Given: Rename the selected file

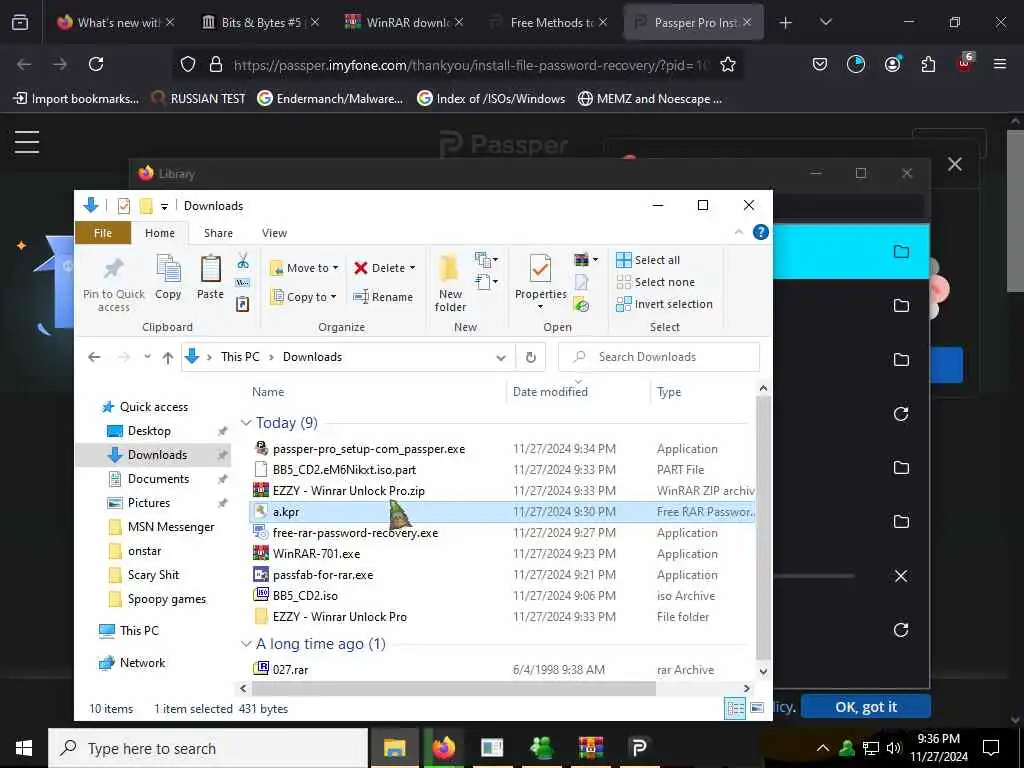Looking at the screenshot, I should pos(383,297).
